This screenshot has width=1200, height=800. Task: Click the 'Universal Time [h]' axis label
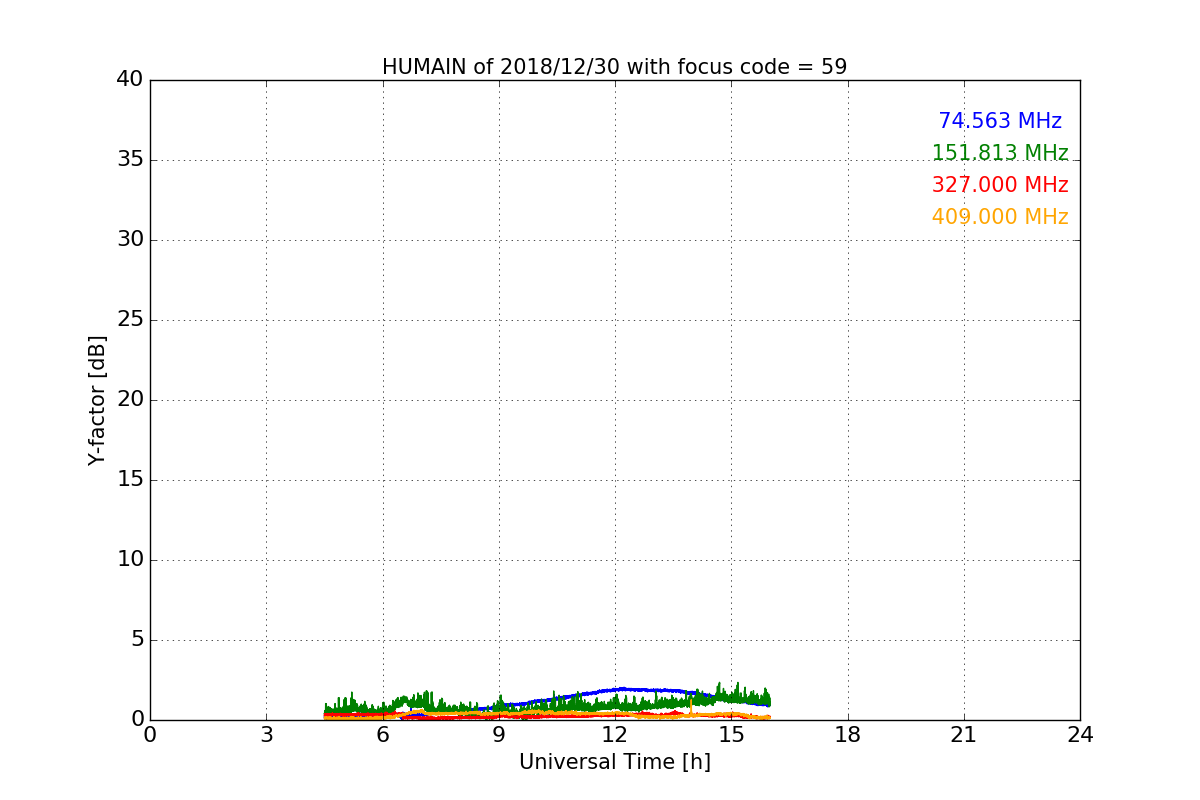point(615,762)
